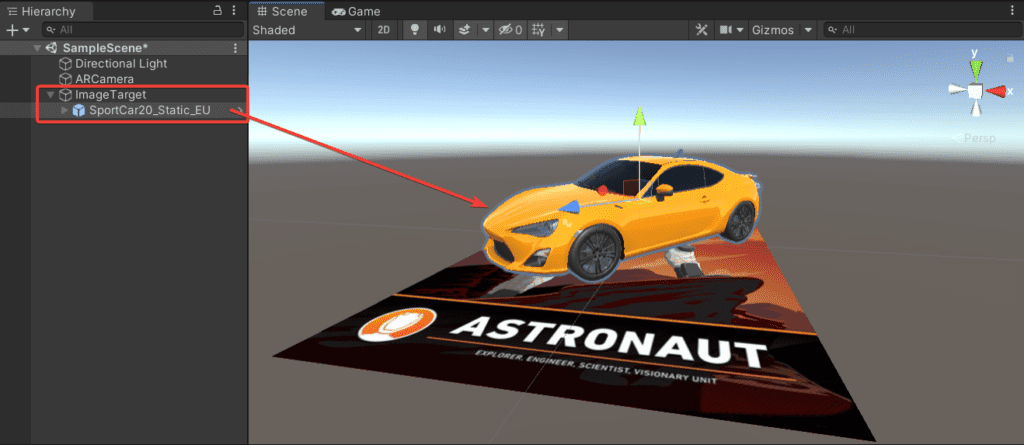Open effects dropdown arrow beside skybox icon
1024x445 pixels.
pos(485,29)
